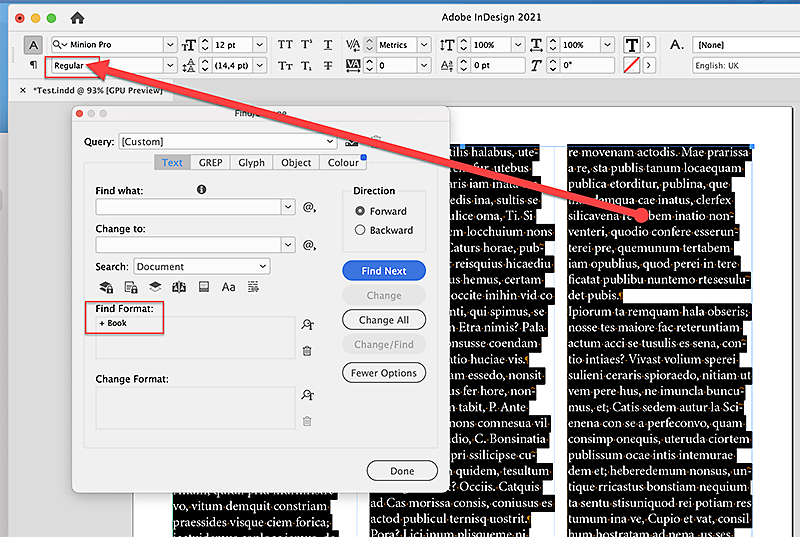Click the character style [None] field
This screenshot has height=537, width=800.
coord(745,45)
